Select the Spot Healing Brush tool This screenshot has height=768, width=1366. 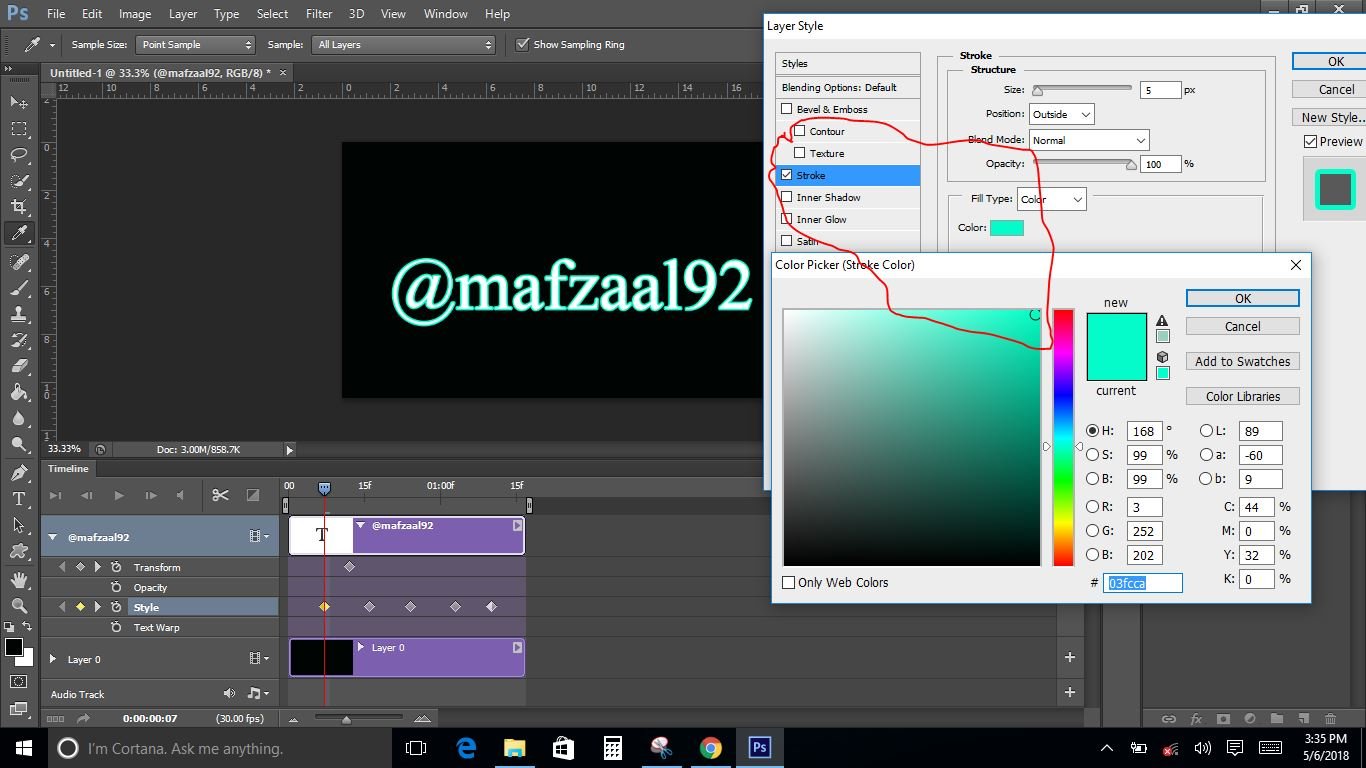point(19,261)
